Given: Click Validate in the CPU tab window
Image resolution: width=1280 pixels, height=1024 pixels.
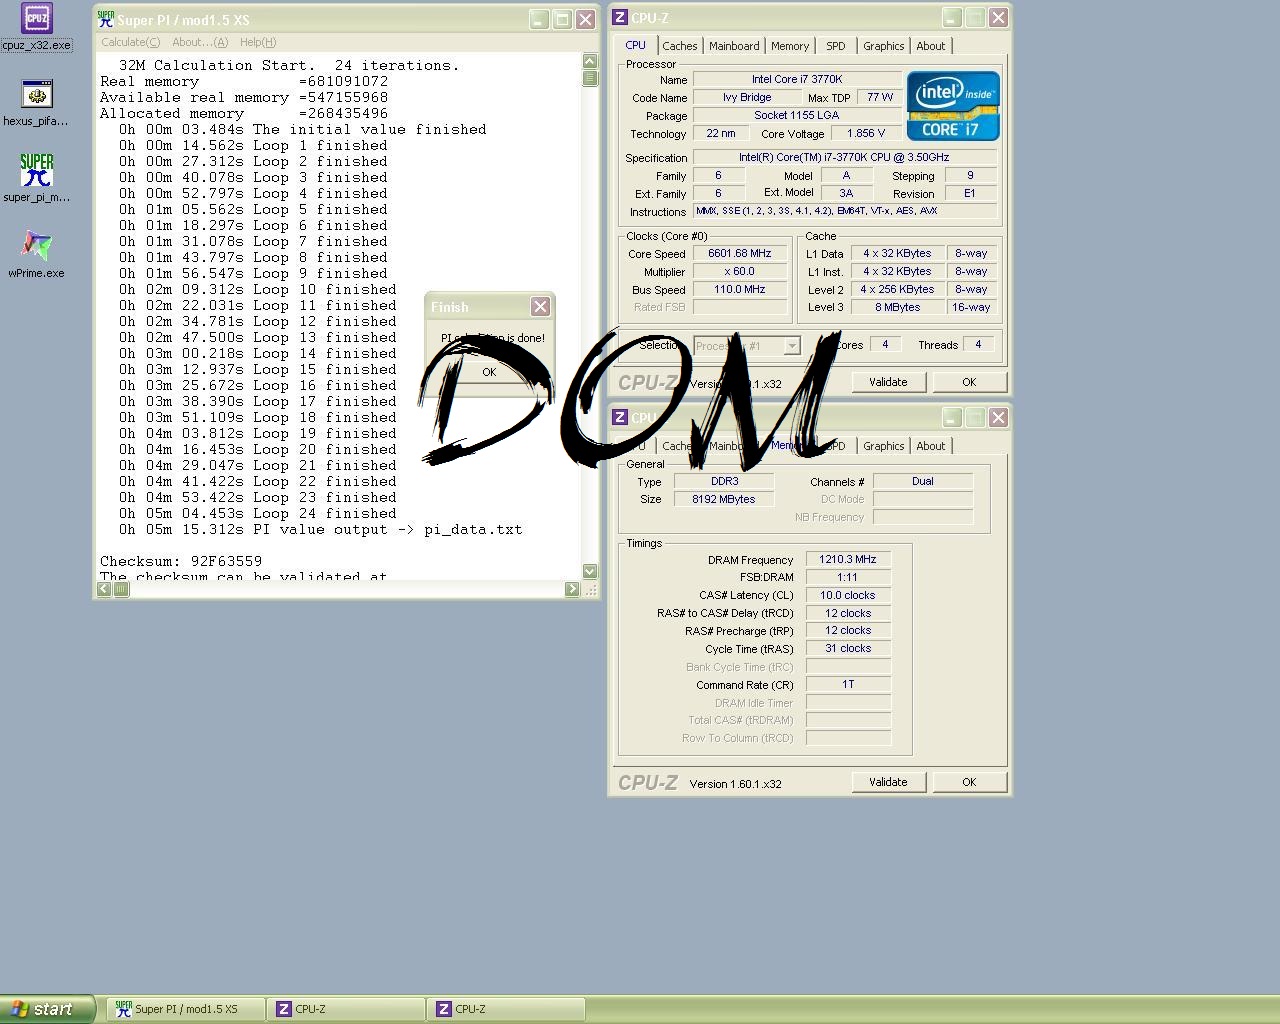Looking at the screenshot, I should click(888, 382).
